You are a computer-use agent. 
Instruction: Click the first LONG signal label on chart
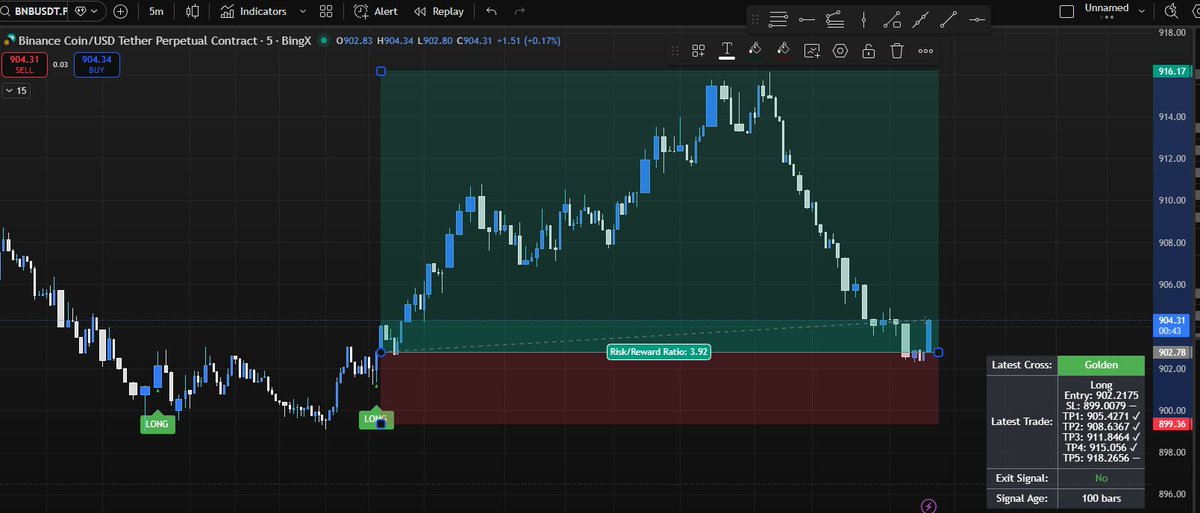point(158,424)
